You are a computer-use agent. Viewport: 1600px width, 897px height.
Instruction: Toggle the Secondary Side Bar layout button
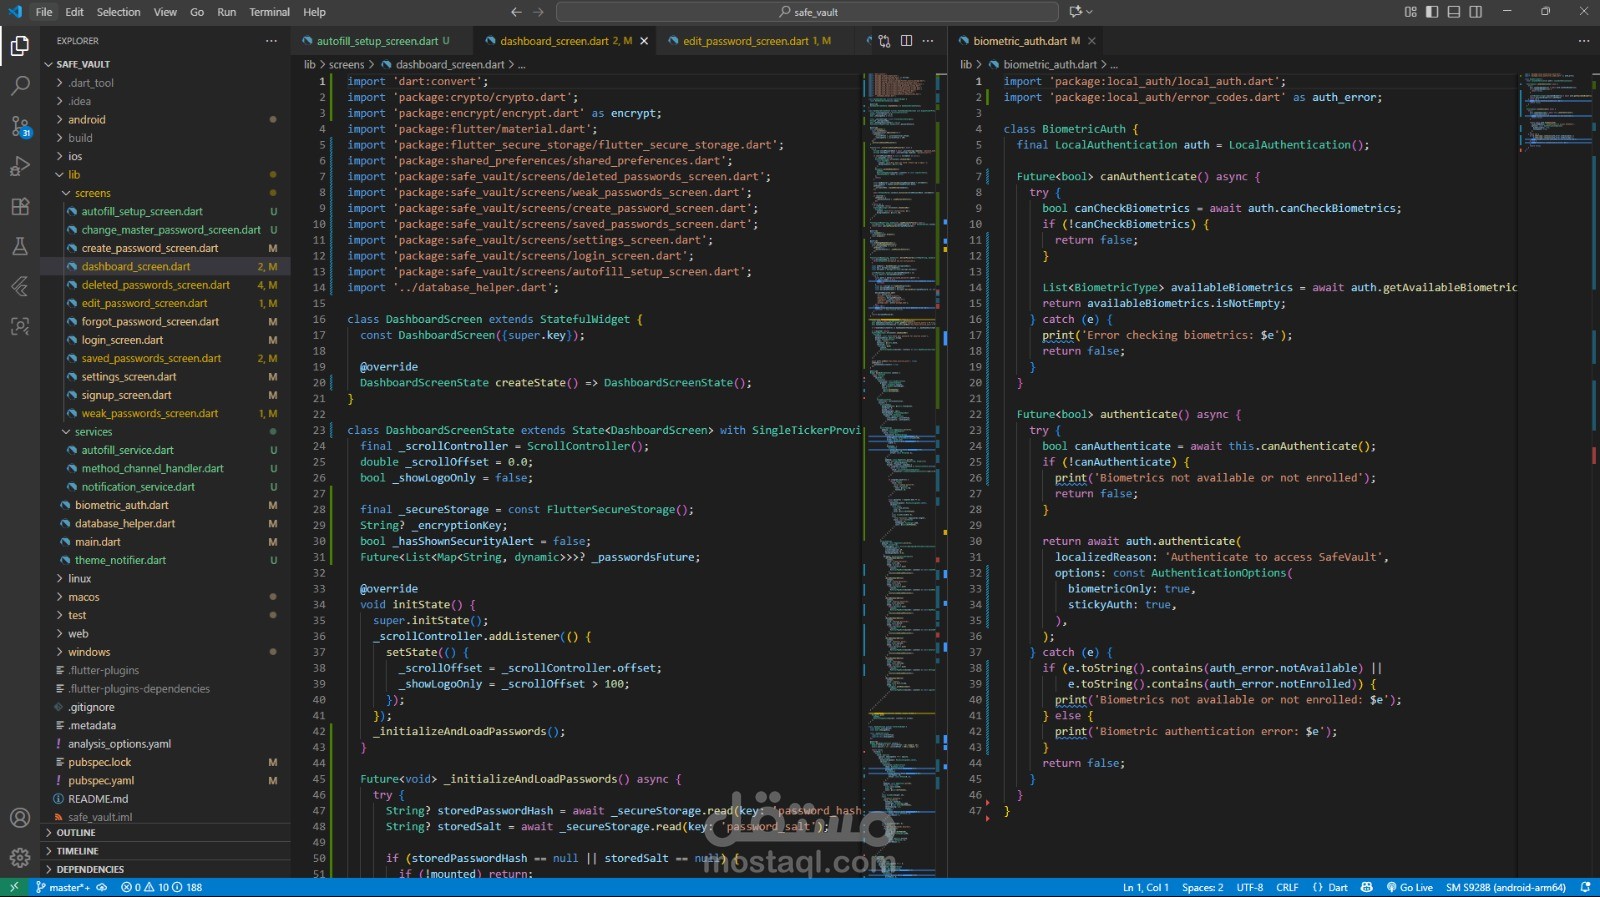point(1476,12)
